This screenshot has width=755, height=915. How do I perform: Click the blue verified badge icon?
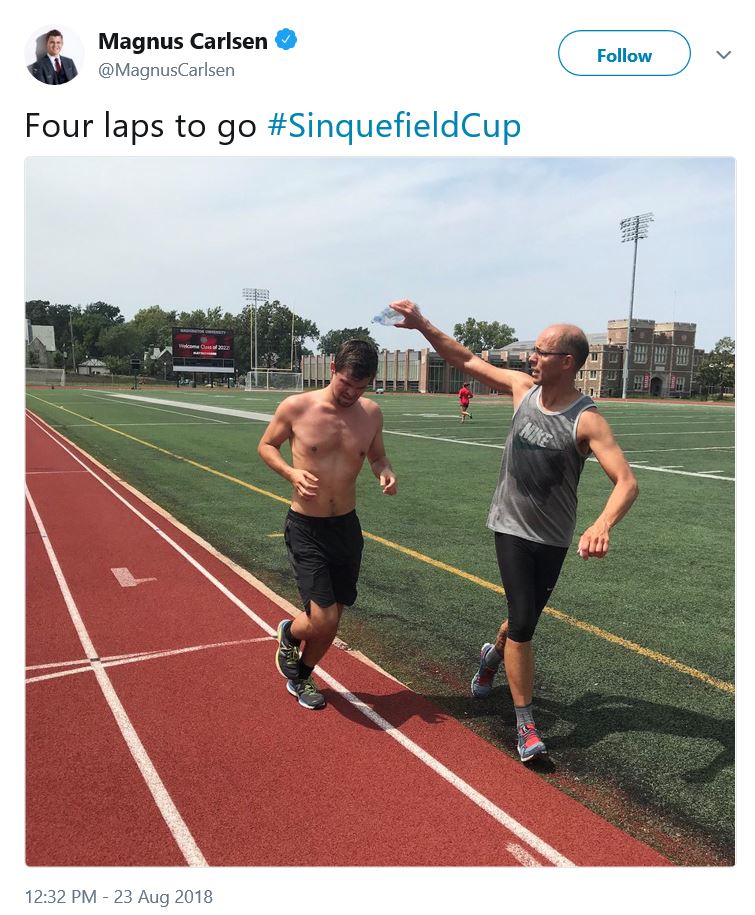(286, 40)
